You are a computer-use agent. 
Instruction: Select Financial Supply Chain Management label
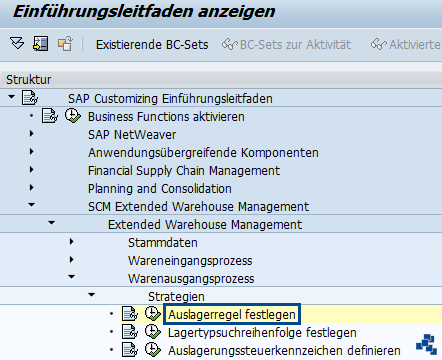click(184, 171)
